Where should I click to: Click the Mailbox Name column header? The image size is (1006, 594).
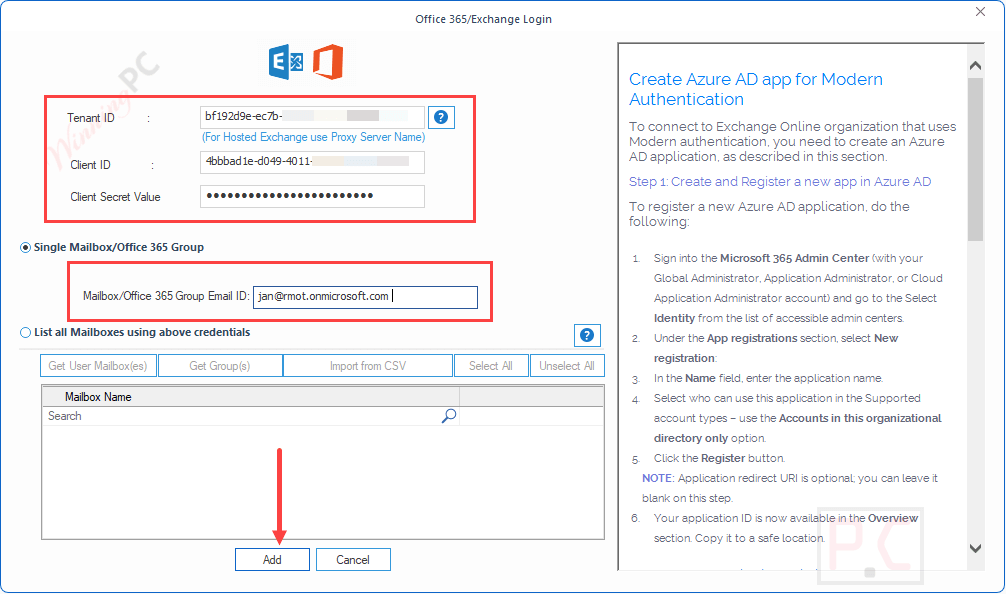point(251,396)
